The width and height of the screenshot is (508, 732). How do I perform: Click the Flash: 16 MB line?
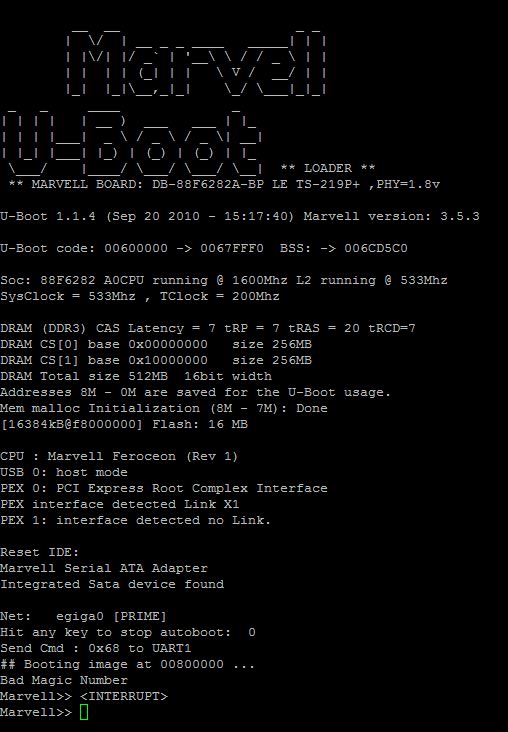coord(124,424)
